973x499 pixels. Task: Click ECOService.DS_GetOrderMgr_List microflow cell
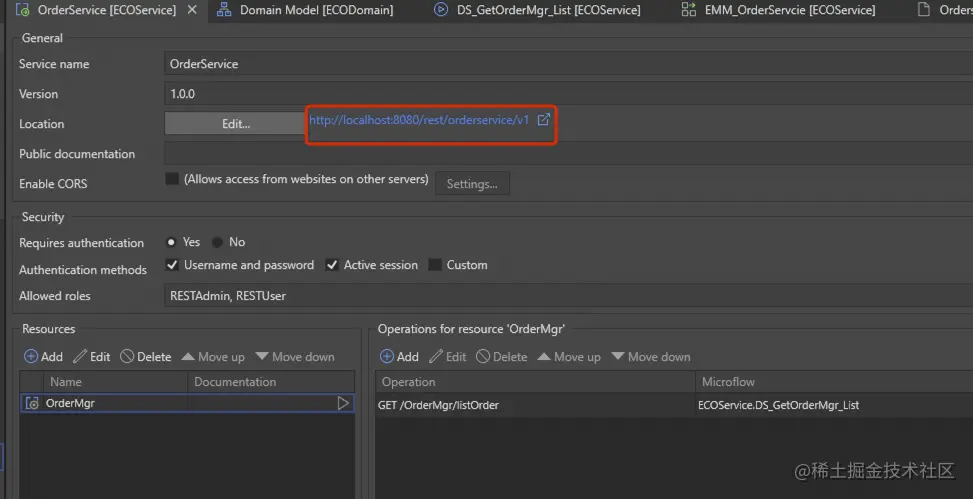tap(778, 405)
